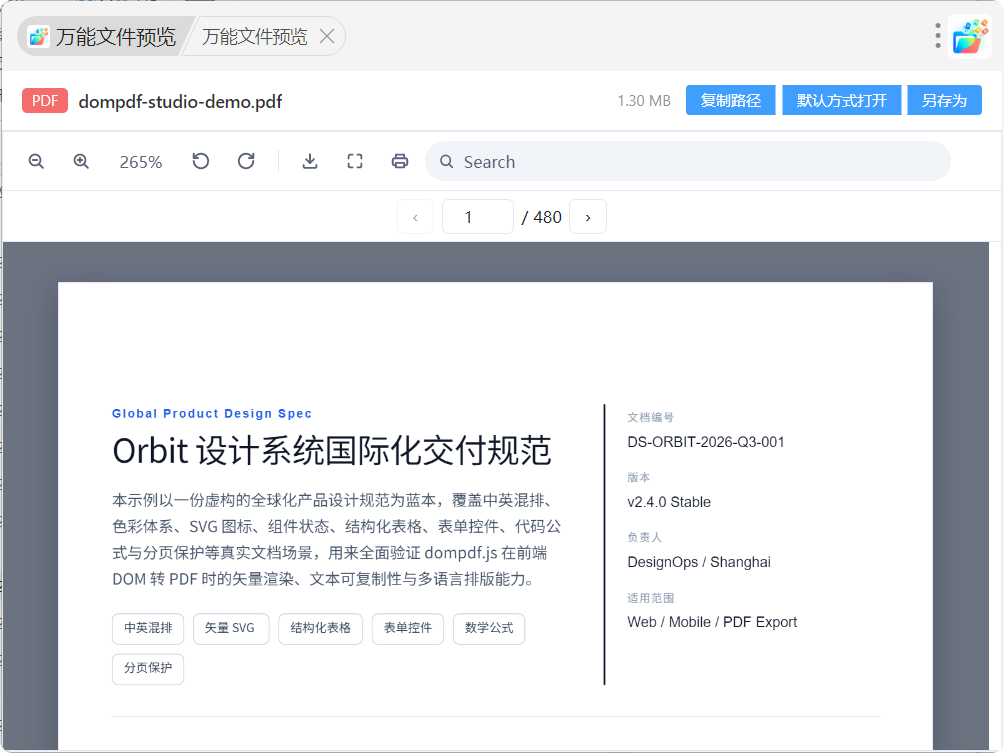Click the scope Web / Mobile / PDF Export
The image size is (1004, 753).
click(x=712, y=622)
